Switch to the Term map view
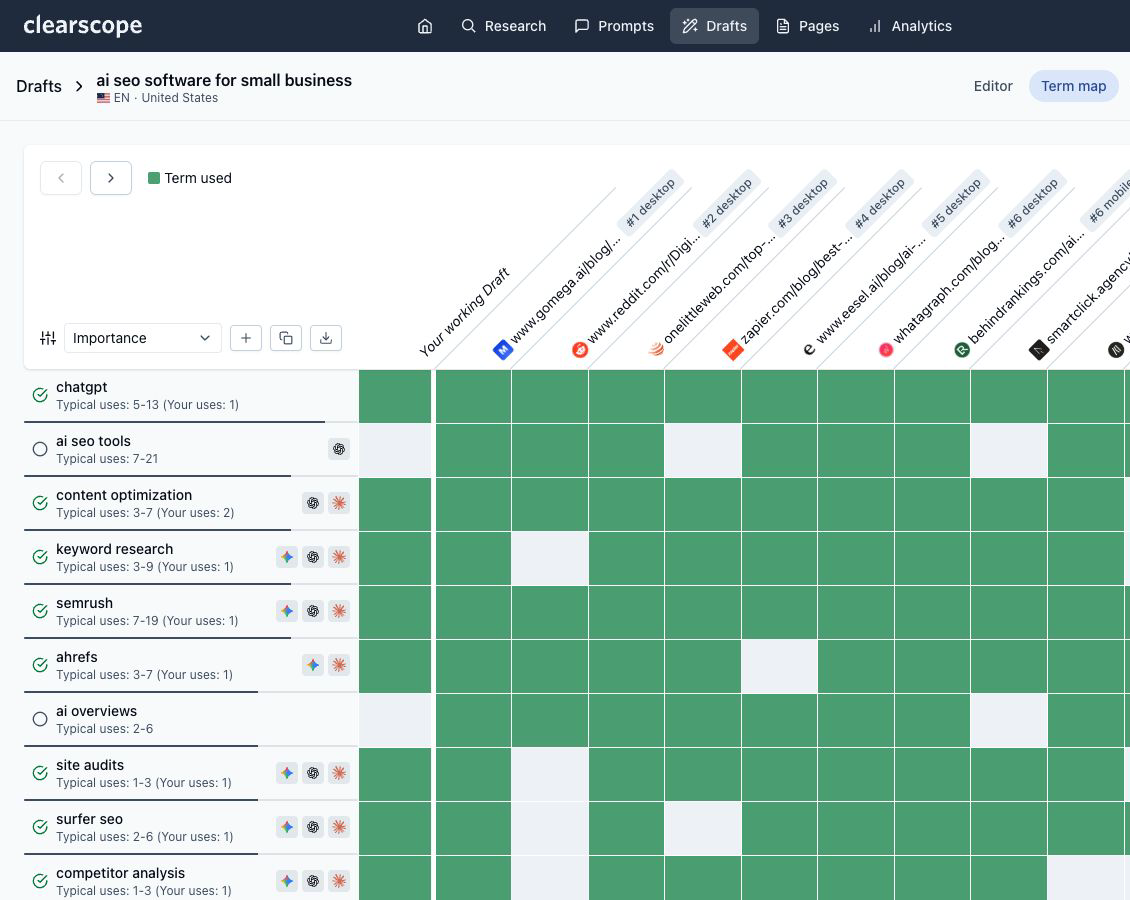 [1073, 86]
